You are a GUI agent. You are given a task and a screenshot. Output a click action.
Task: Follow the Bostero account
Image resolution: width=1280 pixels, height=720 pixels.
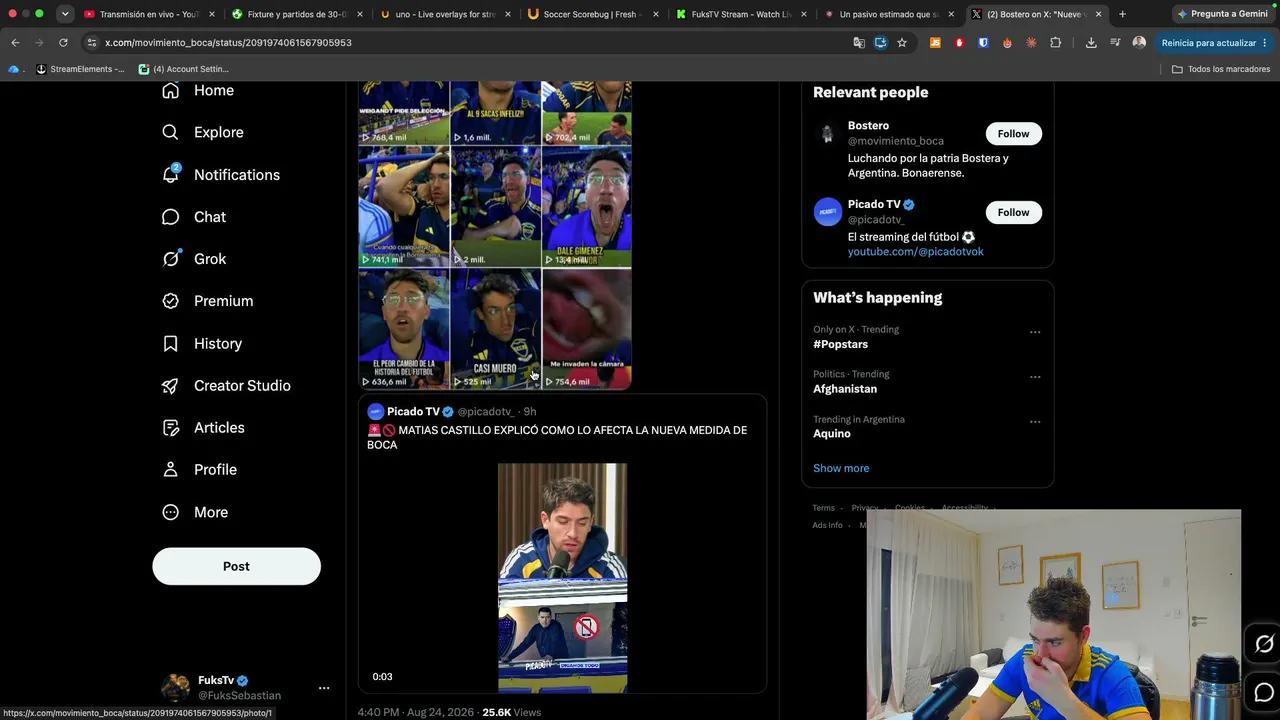pos(1013,134)
